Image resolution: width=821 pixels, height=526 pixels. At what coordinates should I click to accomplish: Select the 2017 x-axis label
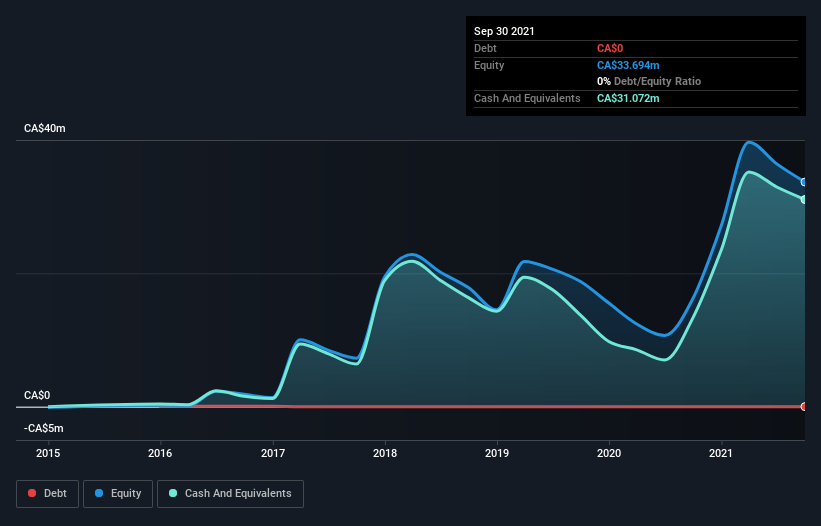tap(273, 453)
